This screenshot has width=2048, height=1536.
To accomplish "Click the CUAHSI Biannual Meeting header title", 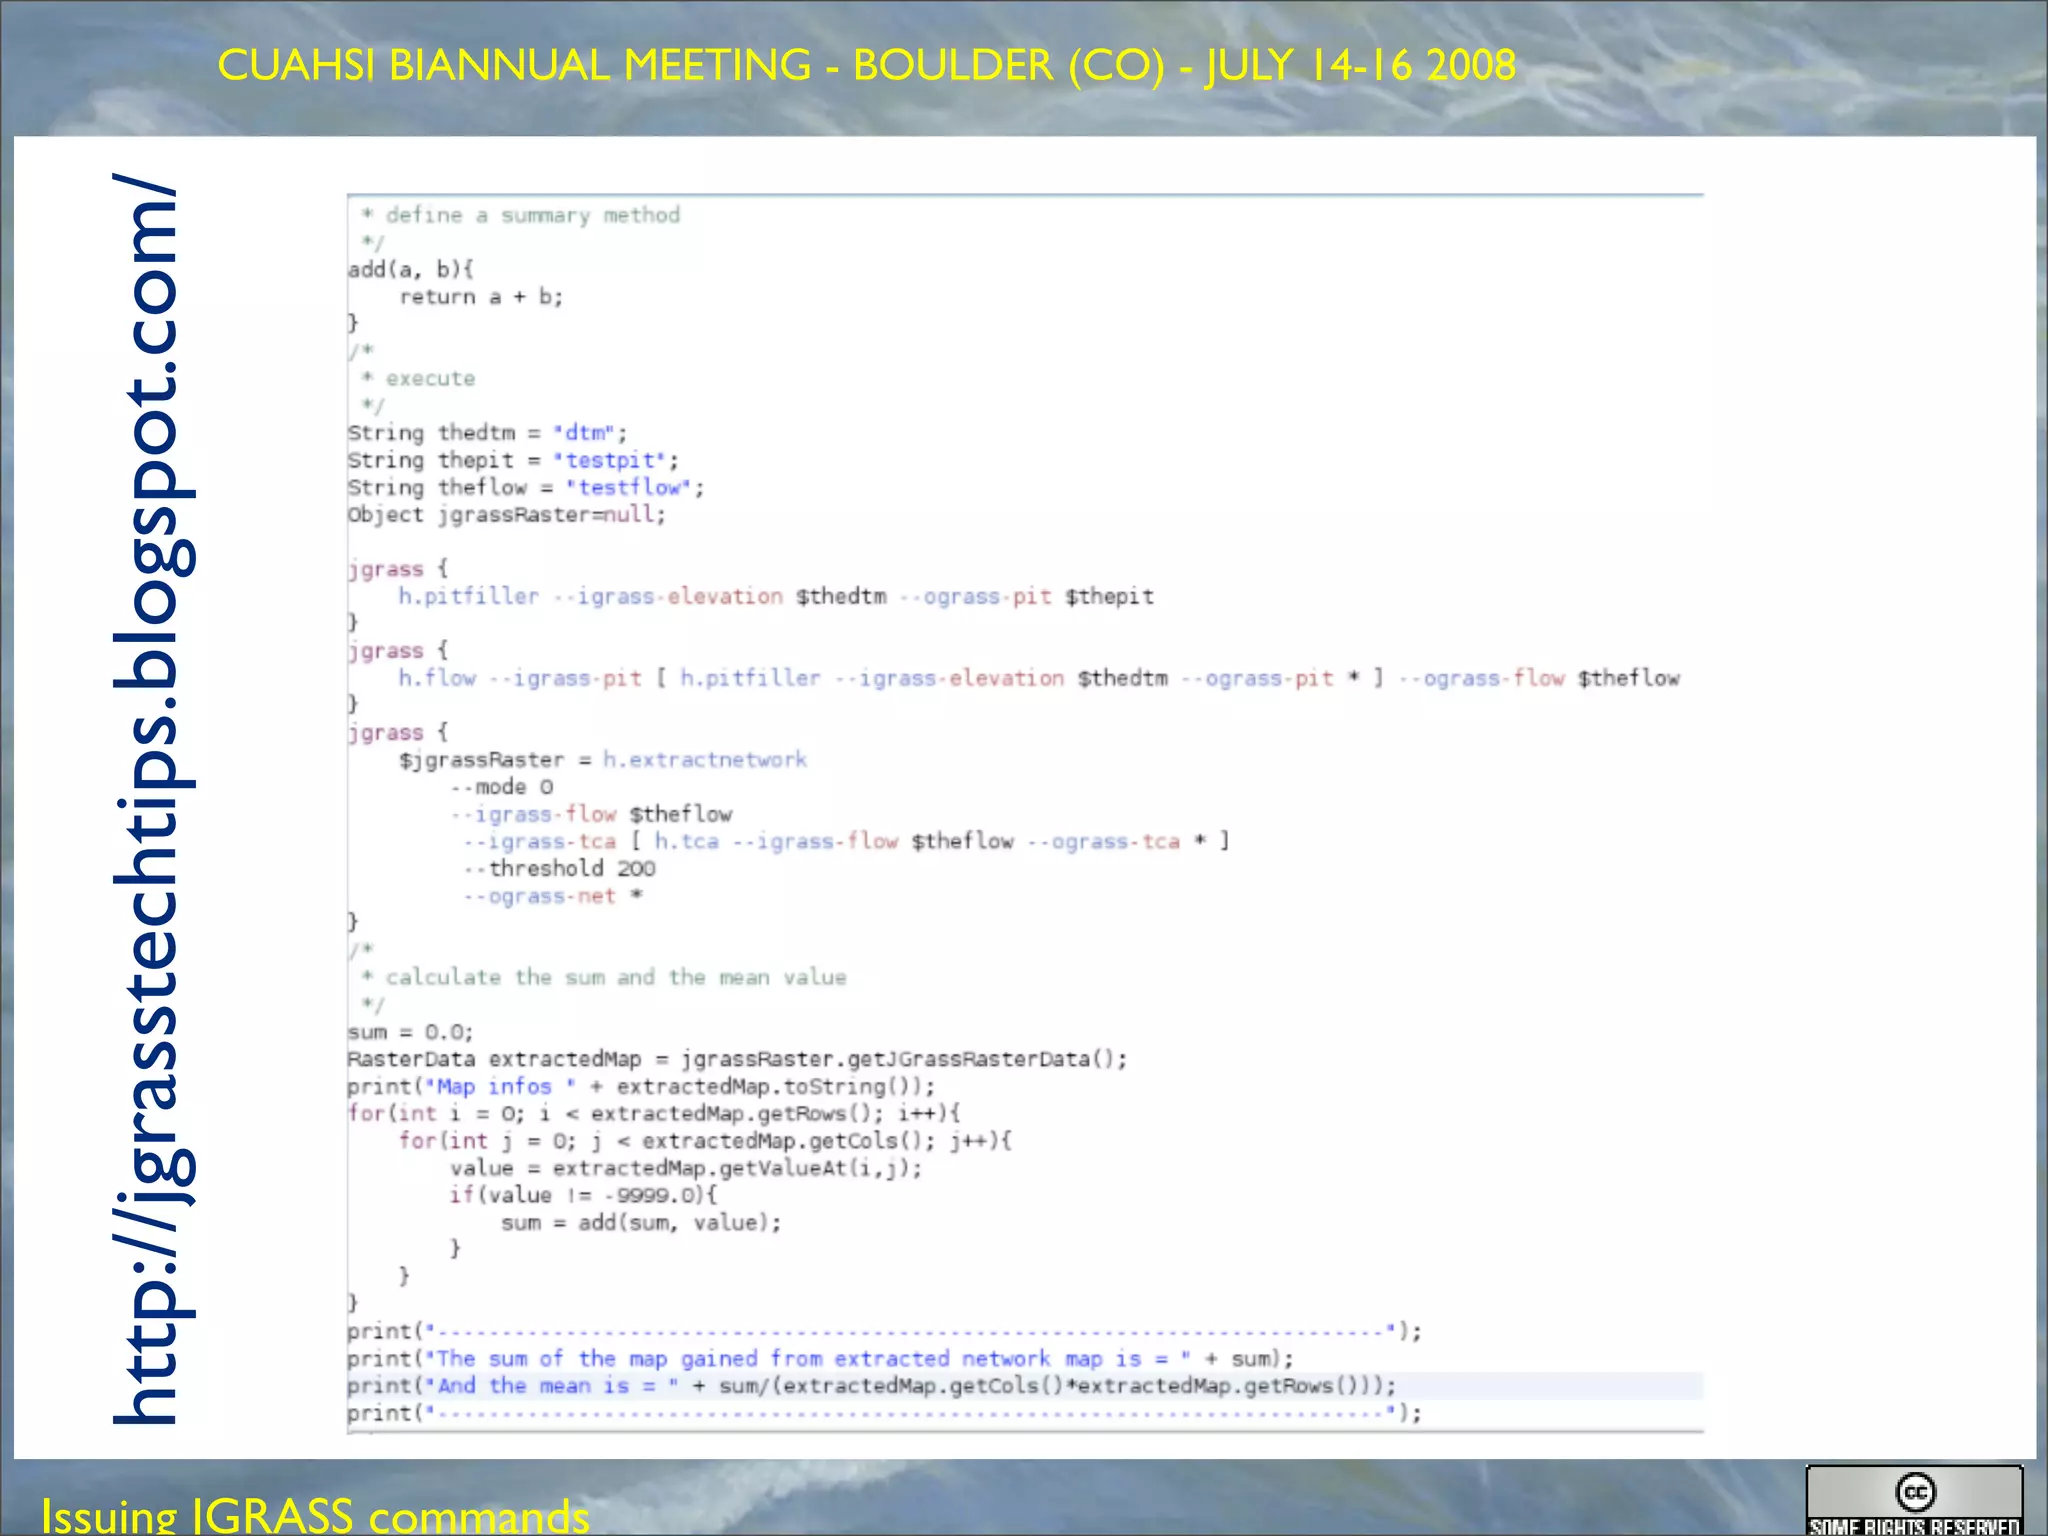I will [867, 66].
